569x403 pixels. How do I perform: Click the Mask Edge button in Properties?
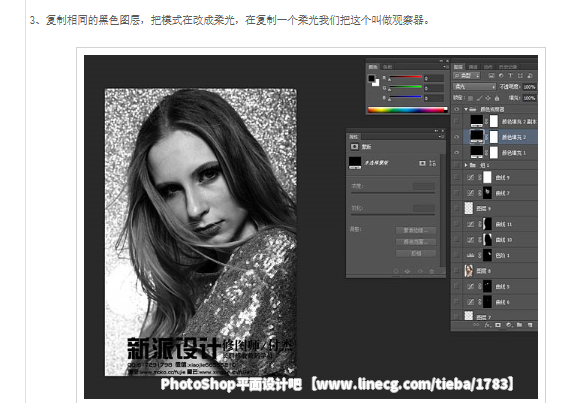[416, 230]
